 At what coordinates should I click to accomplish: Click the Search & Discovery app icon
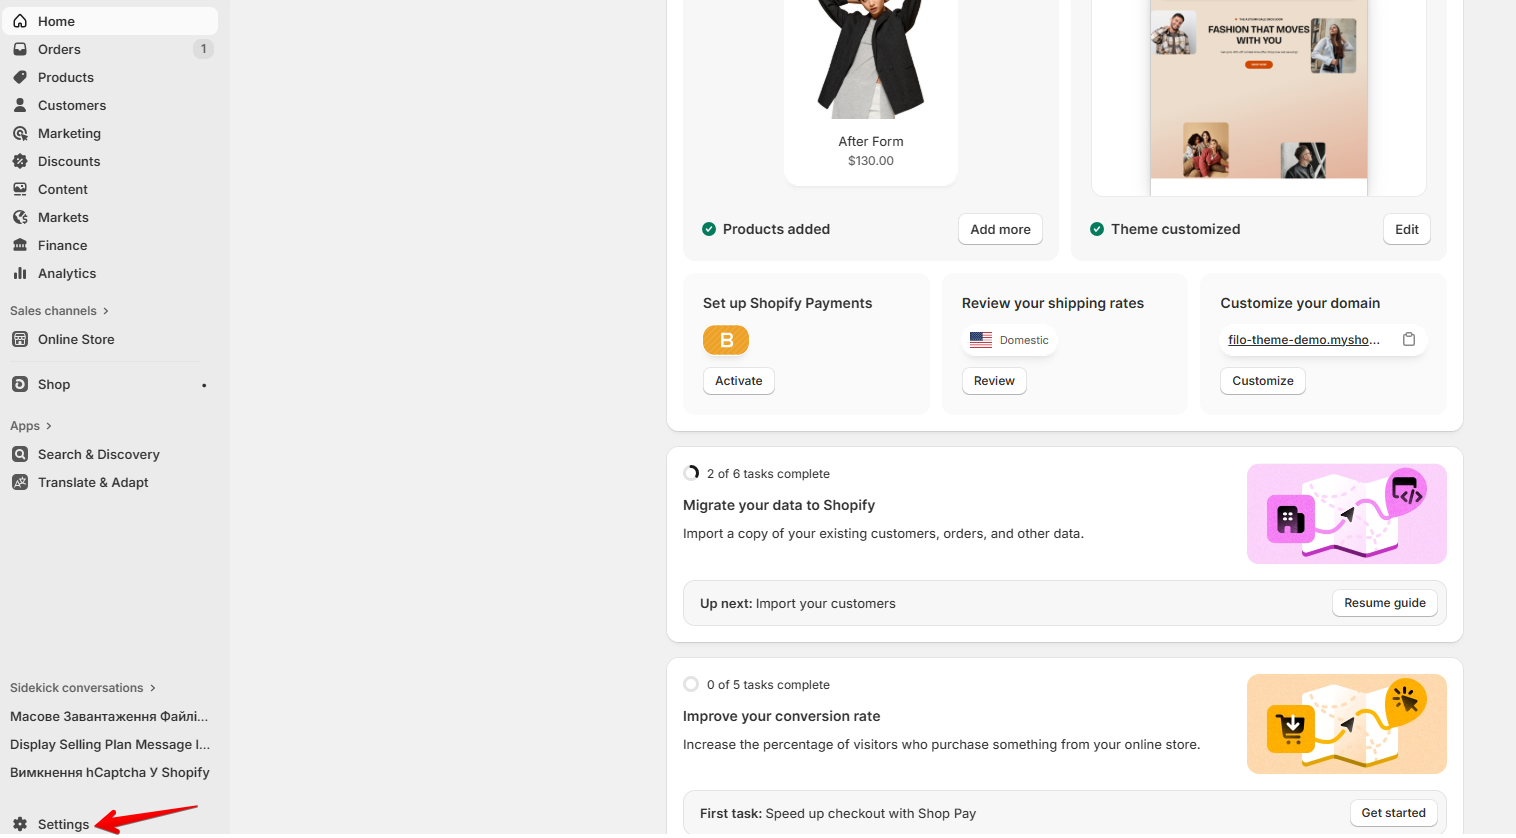(x=20, y=454)
